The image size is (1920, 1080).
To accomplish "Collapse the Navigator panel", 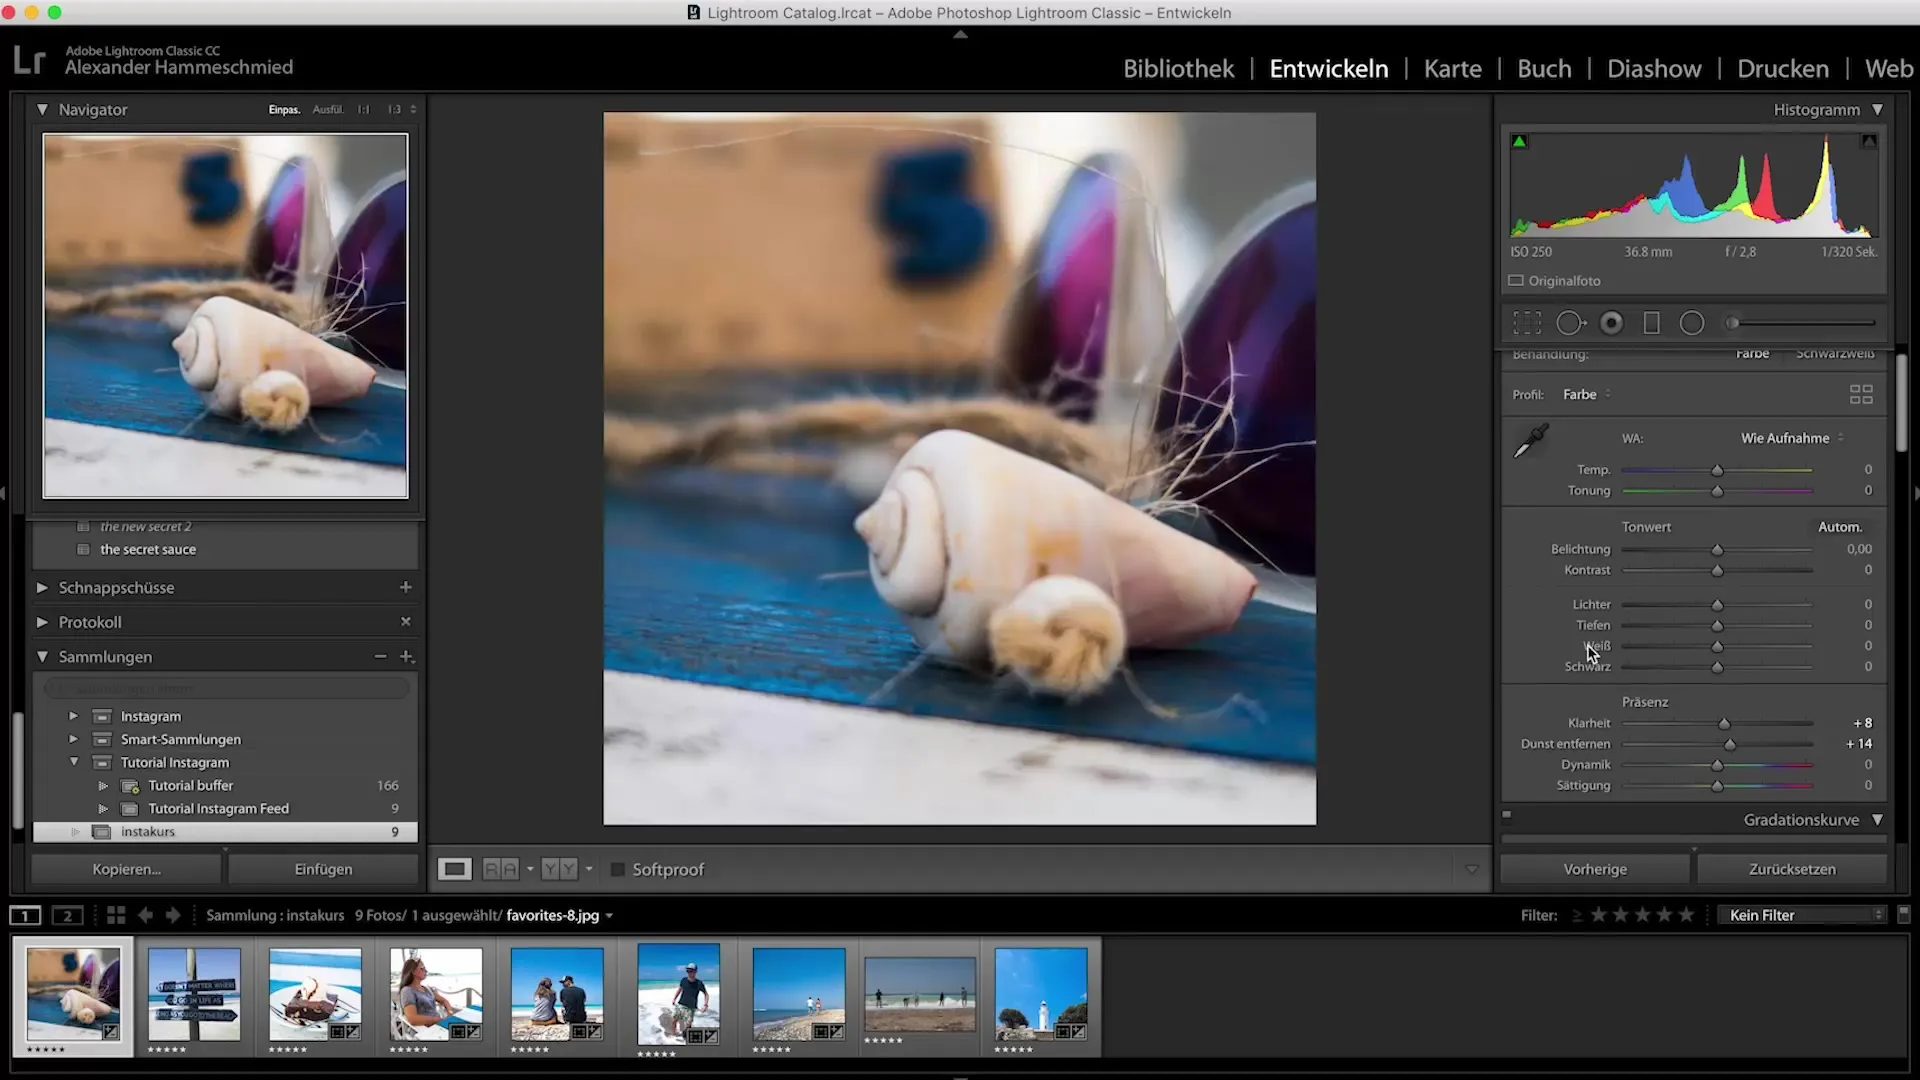I will [42, 109].
